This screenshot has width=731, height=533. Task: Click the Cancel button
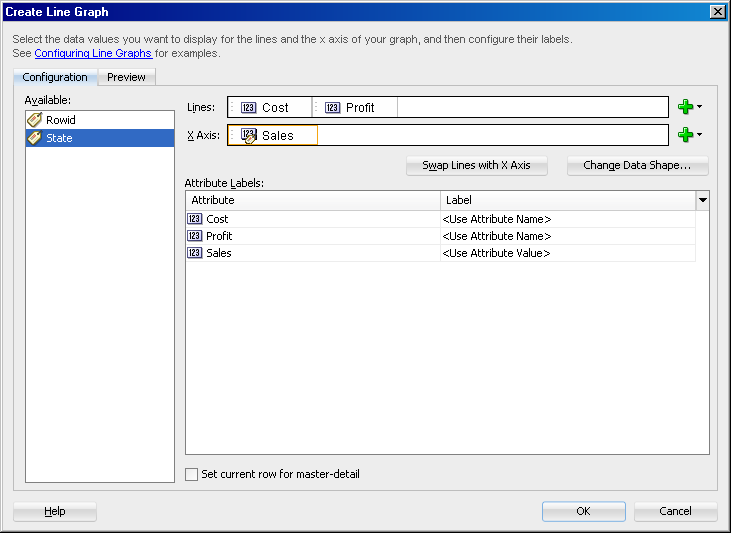tap(675, 511)
